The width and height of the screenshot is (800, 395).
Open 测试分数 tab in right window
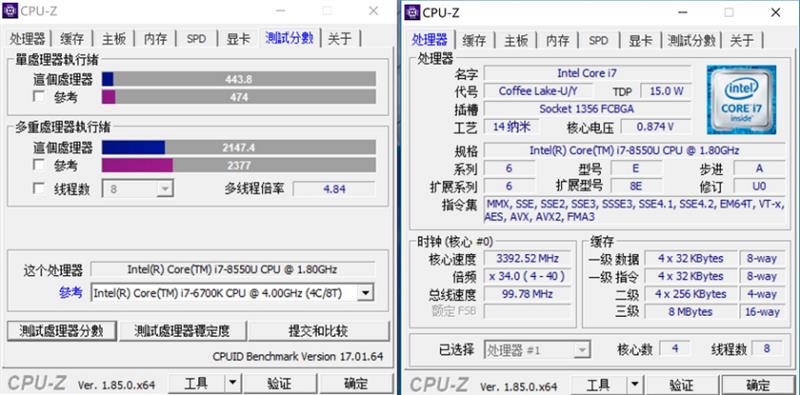691,41
